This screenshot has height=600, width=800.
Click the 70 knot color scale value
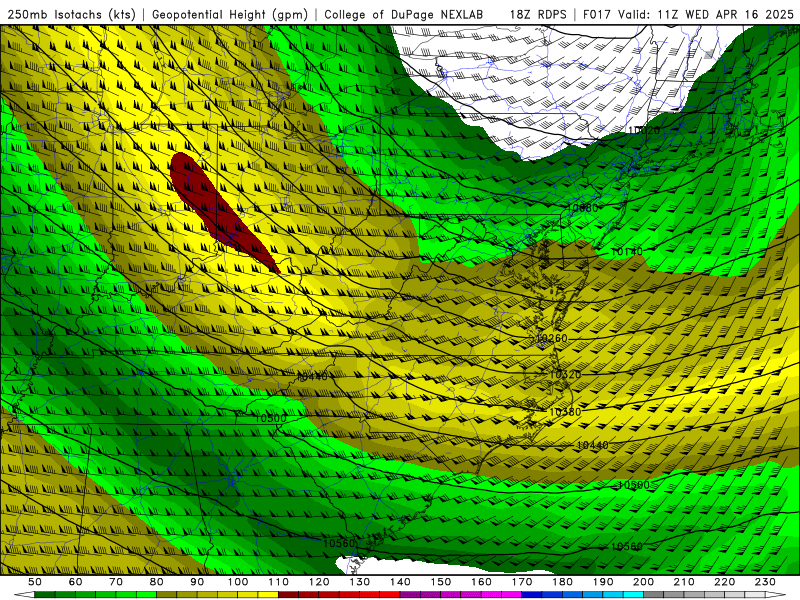coord(116,582)
